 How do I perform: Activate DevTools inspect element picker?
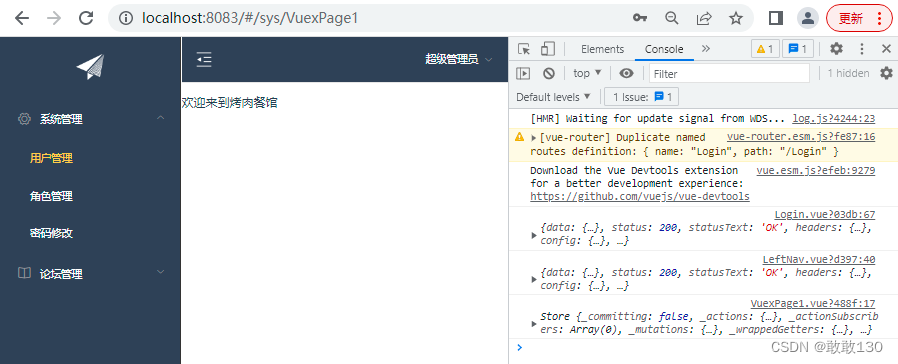pyautogui.click(x=523, y=49)
